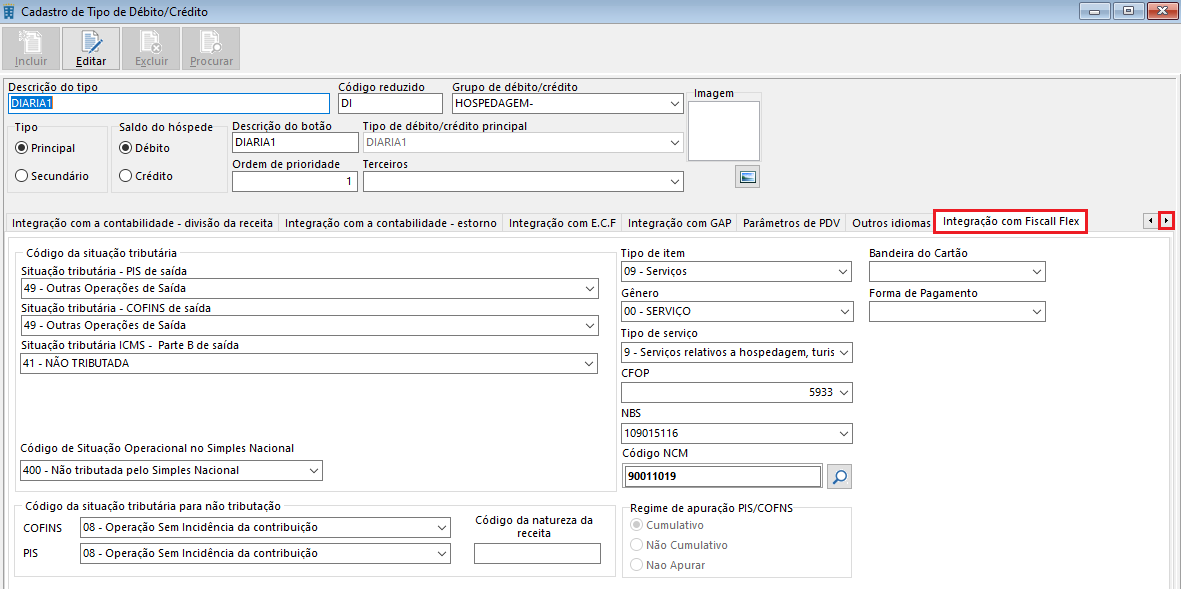The height and width of the screenshot is (589, 1181).
Task: Open the Tipo de item dropdown
Action: coord(843,271)
